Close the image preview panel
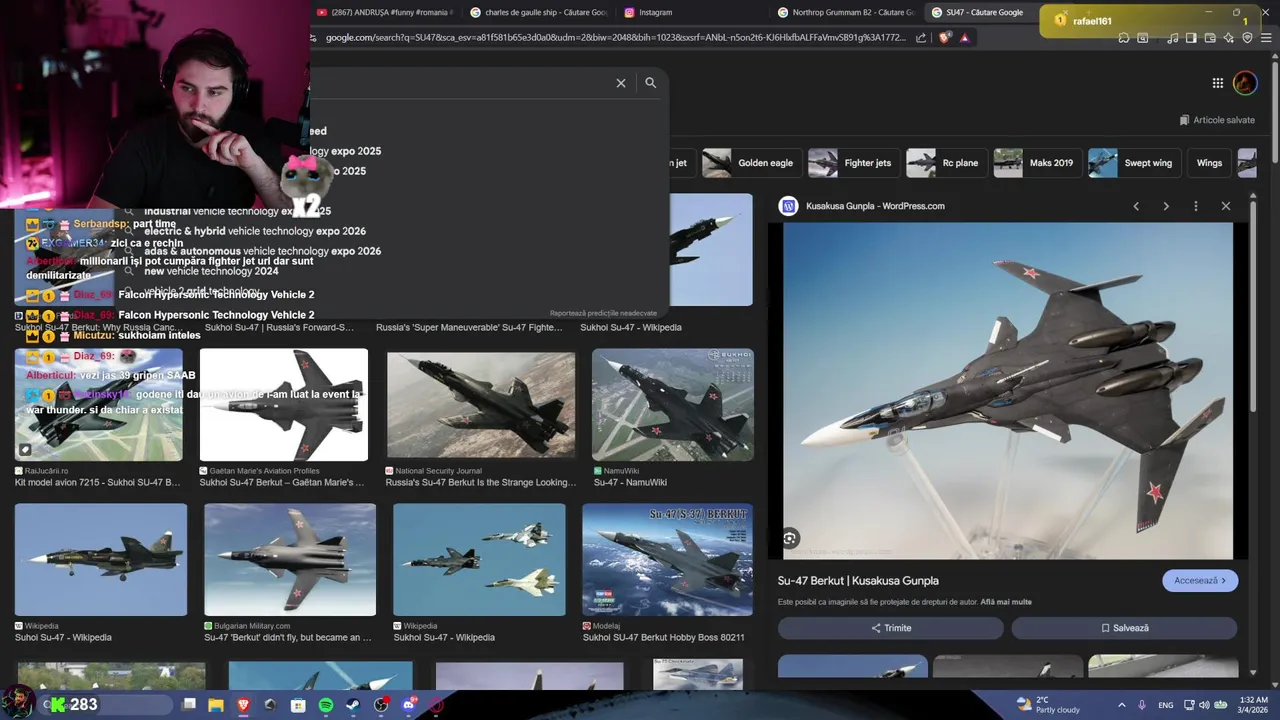Image resolution: width=1280 pixels, height=720 pixels. pyautogui.click(x=1226, y=206)
